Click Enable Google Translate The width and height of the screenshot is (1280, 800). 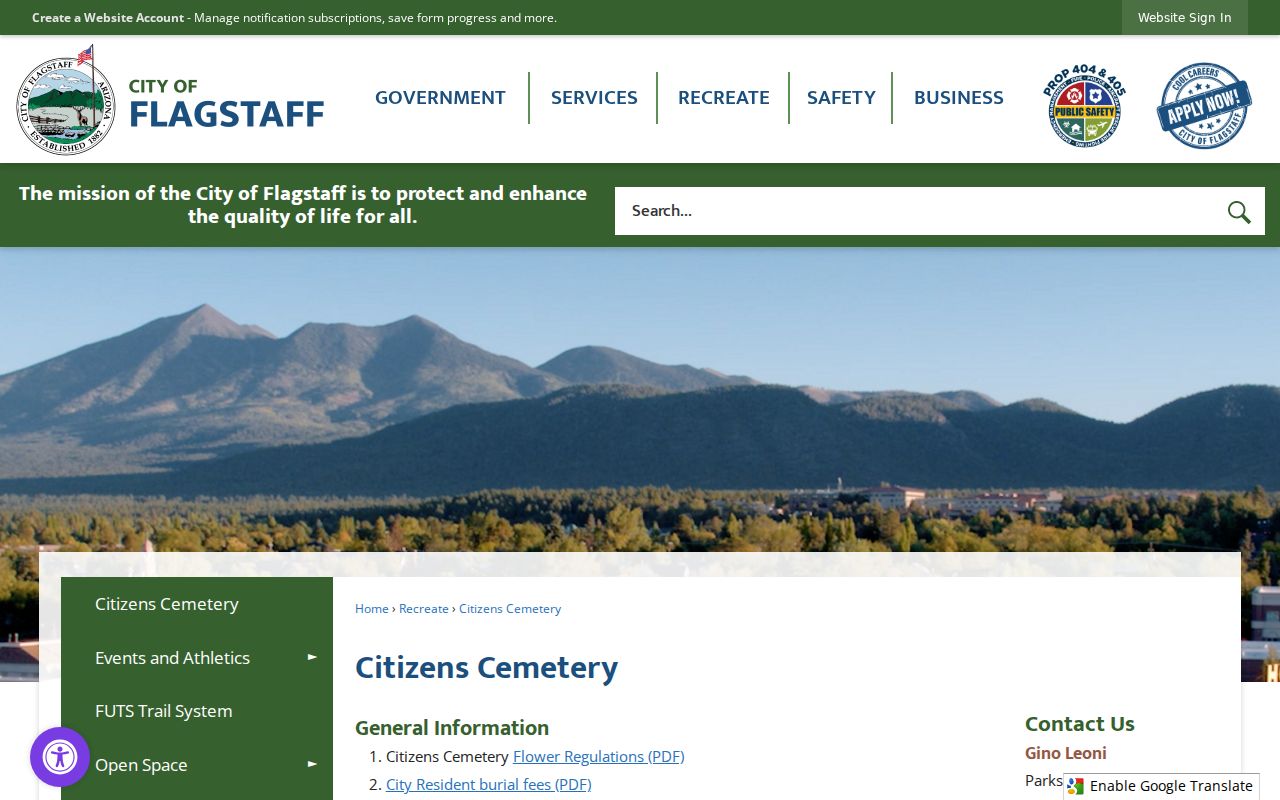point(1161,786)
